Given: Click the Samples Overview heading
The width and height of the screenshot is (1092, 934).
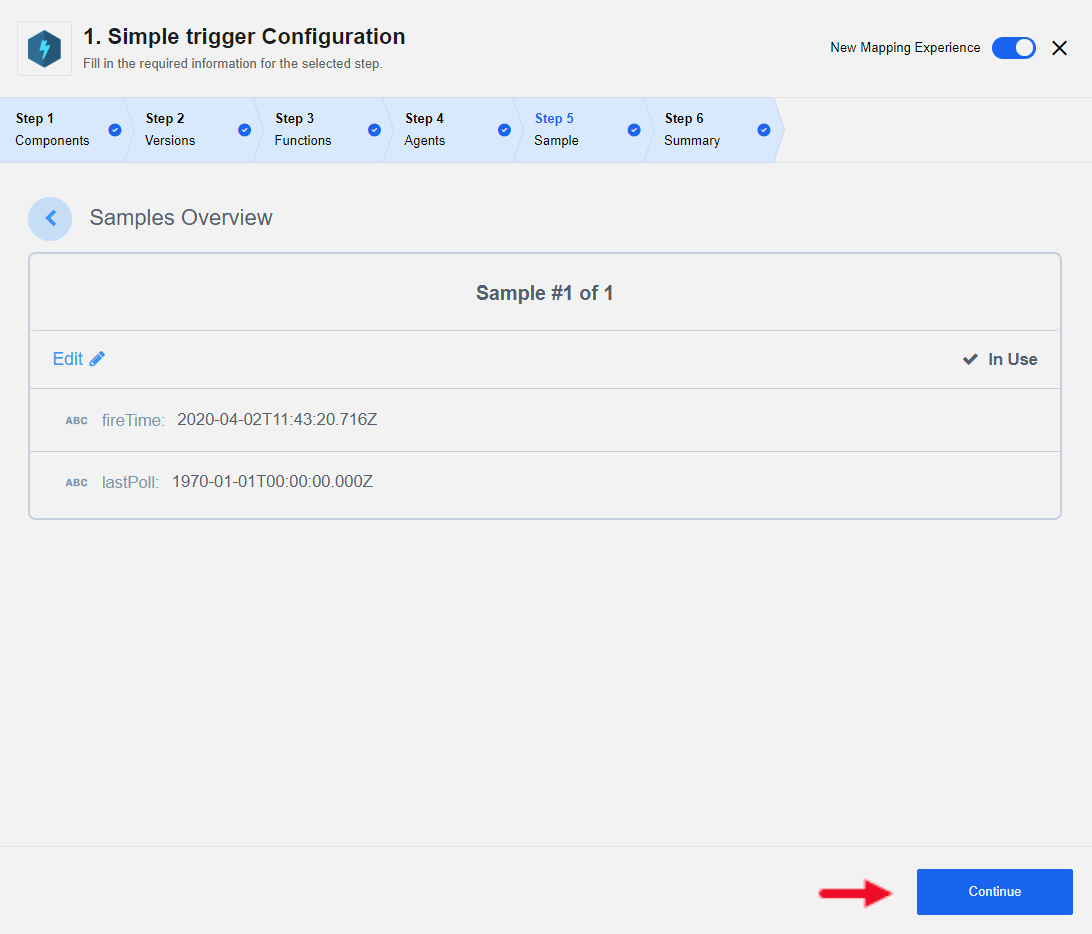Looking at the screenshot, I should pyautogui.click(x=181, y=217).
